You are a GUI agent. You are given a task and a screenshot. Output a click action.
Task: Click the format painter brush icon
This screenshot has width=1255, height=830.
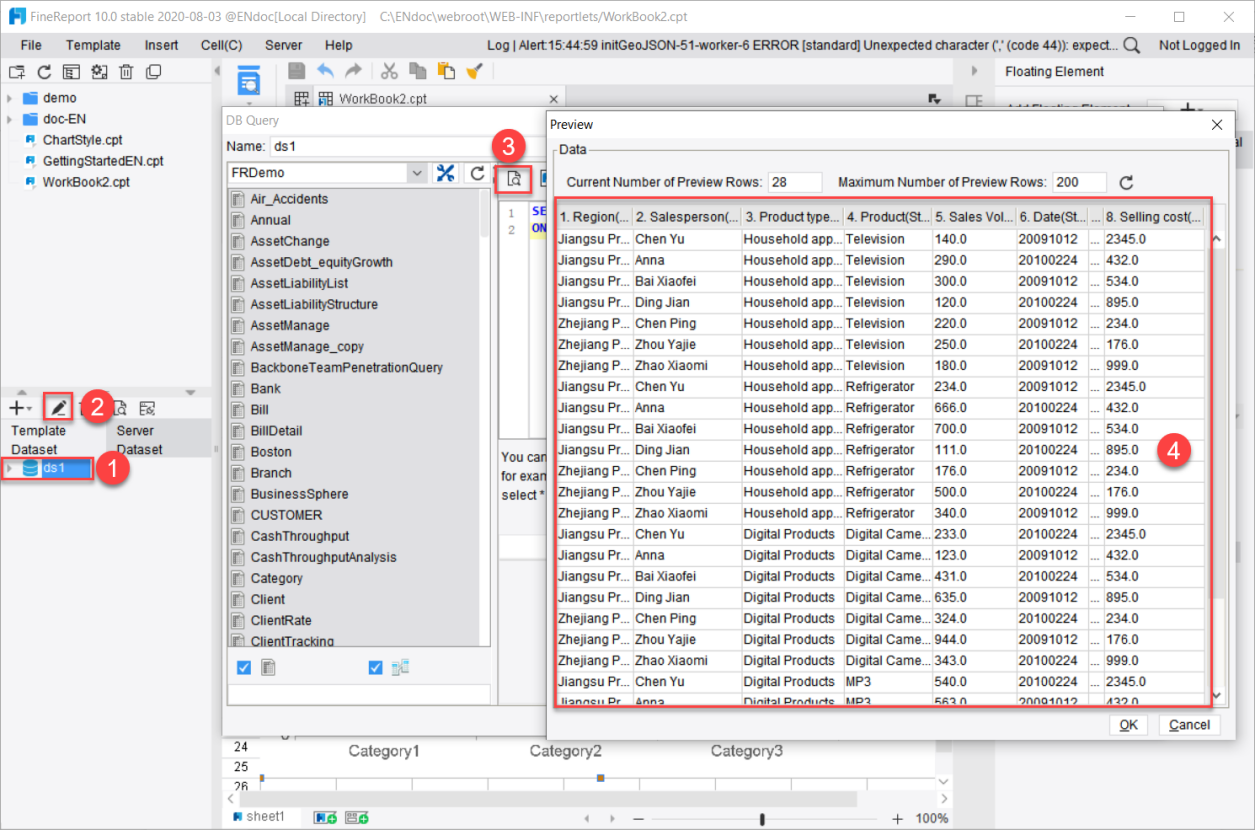pos(475,71)
